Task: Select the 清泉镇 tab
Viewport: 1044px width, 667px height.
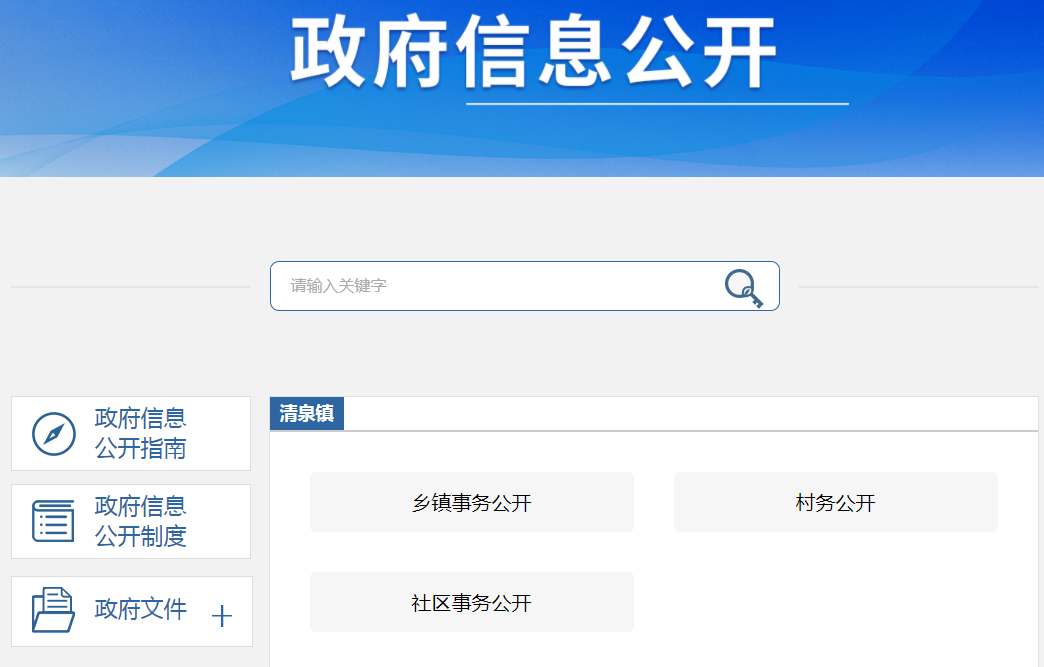Action: (307, 413)
